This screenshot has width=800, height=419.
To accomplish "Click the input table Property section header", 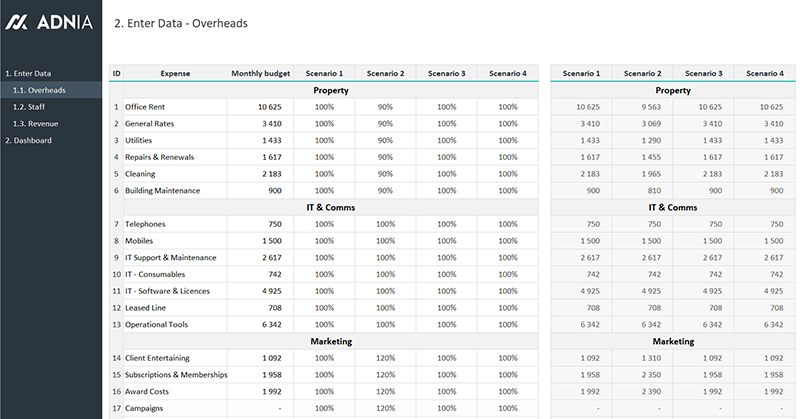I will (x=323, y=90).
